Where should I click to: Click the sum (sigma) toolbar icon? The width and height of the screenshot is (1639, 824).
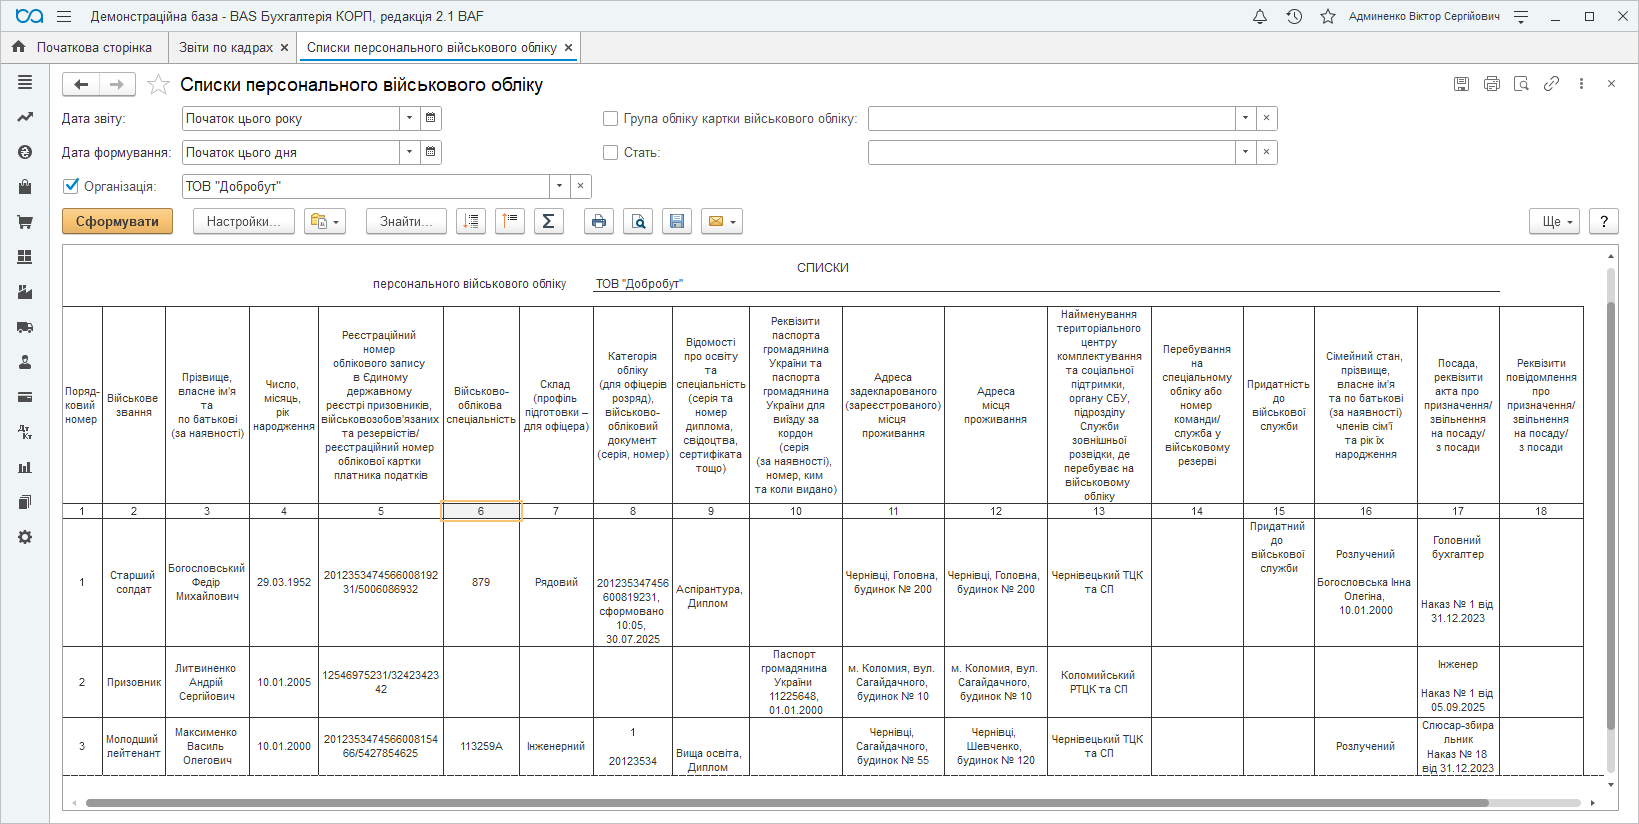pyautogui.click(x=548, y=222)
